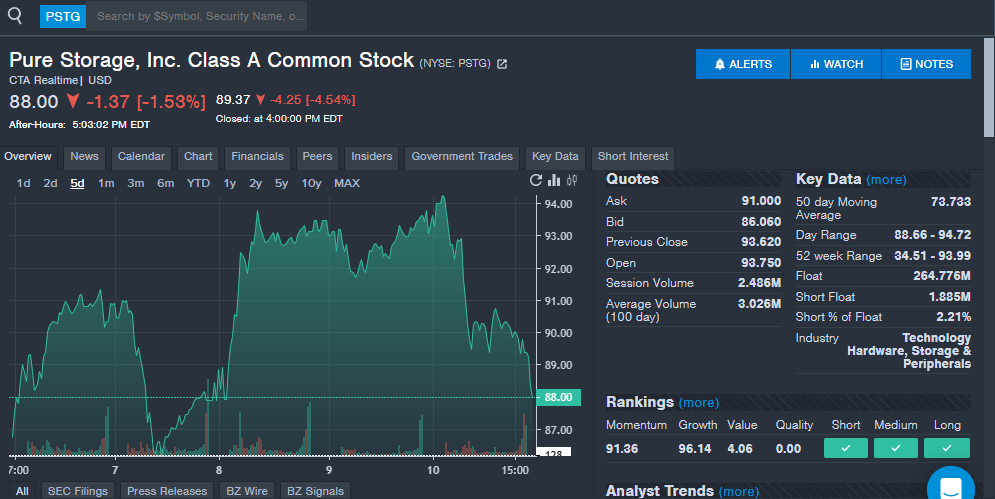This screenshot has height=499, width=995.
Task: Expand Analyst Trends with the more link
Action: point(738,491)
